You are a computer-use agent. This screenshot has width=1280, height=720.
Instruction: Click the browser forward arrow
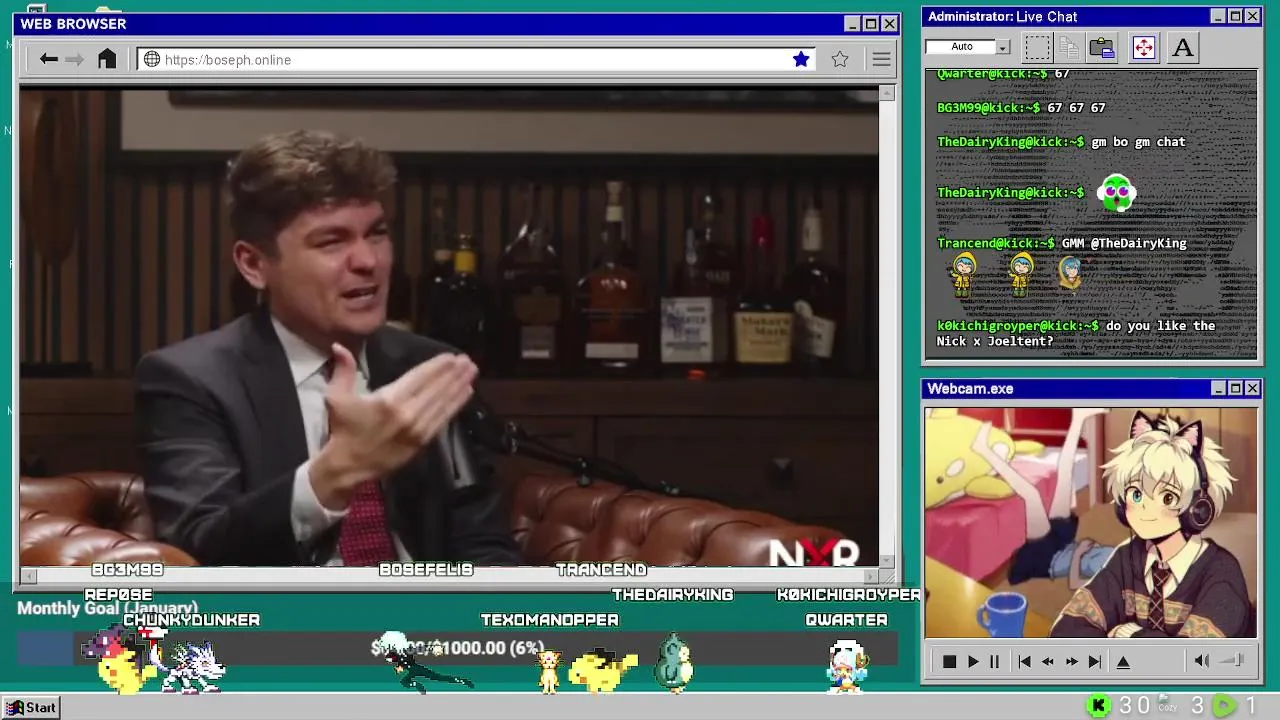click(74, 59)
